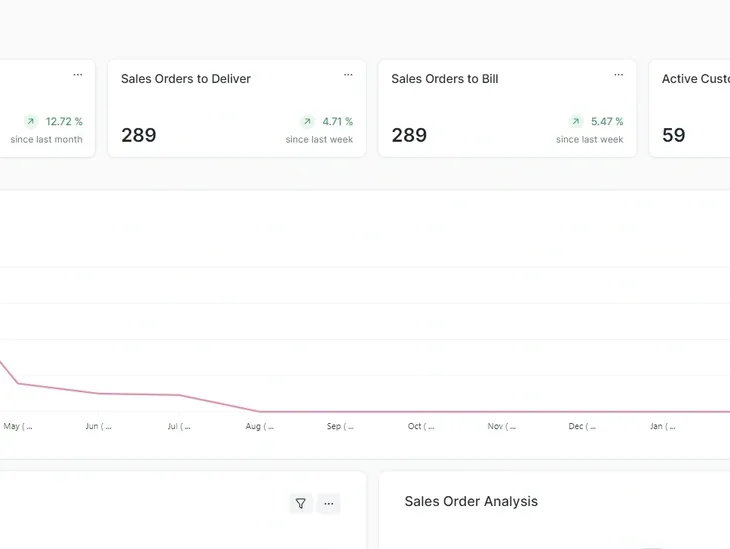Click the Jun label on chart axis
The height and width of the screenshot is (549, 730).
pyautogui.click(x=98, y=426)
